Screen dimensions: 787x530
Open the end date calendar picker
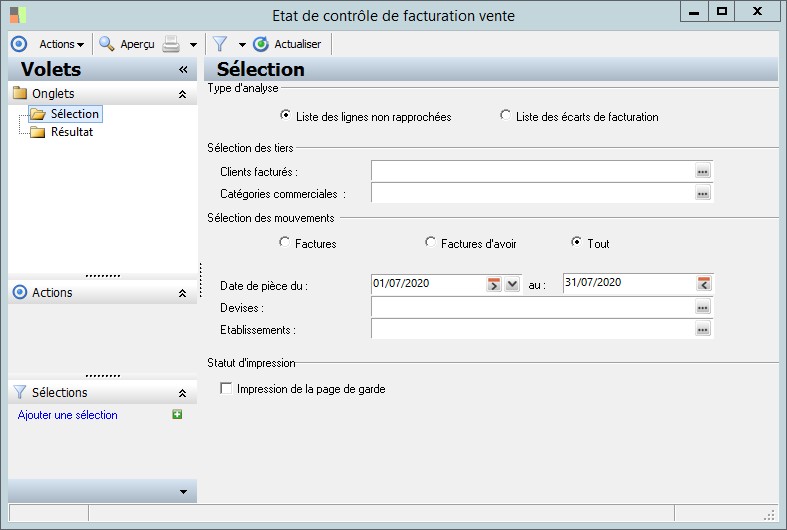703,284
